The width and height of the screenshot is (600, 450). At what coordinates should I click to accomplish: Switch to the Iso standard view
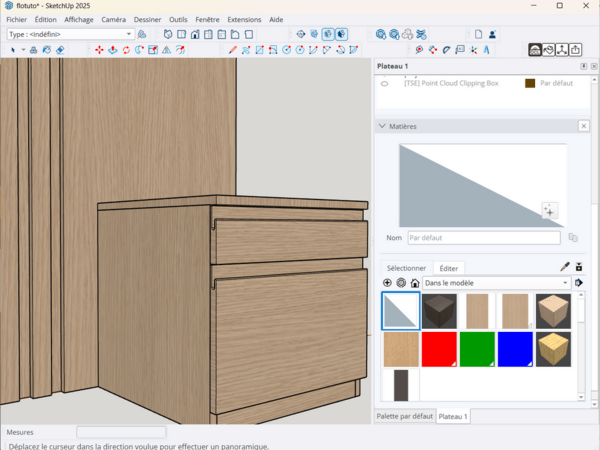(168, 34)
